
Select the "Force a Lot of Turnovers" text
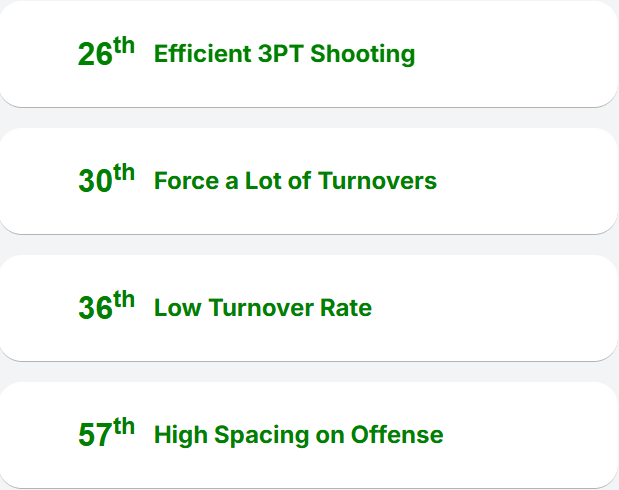click(295, 181)
